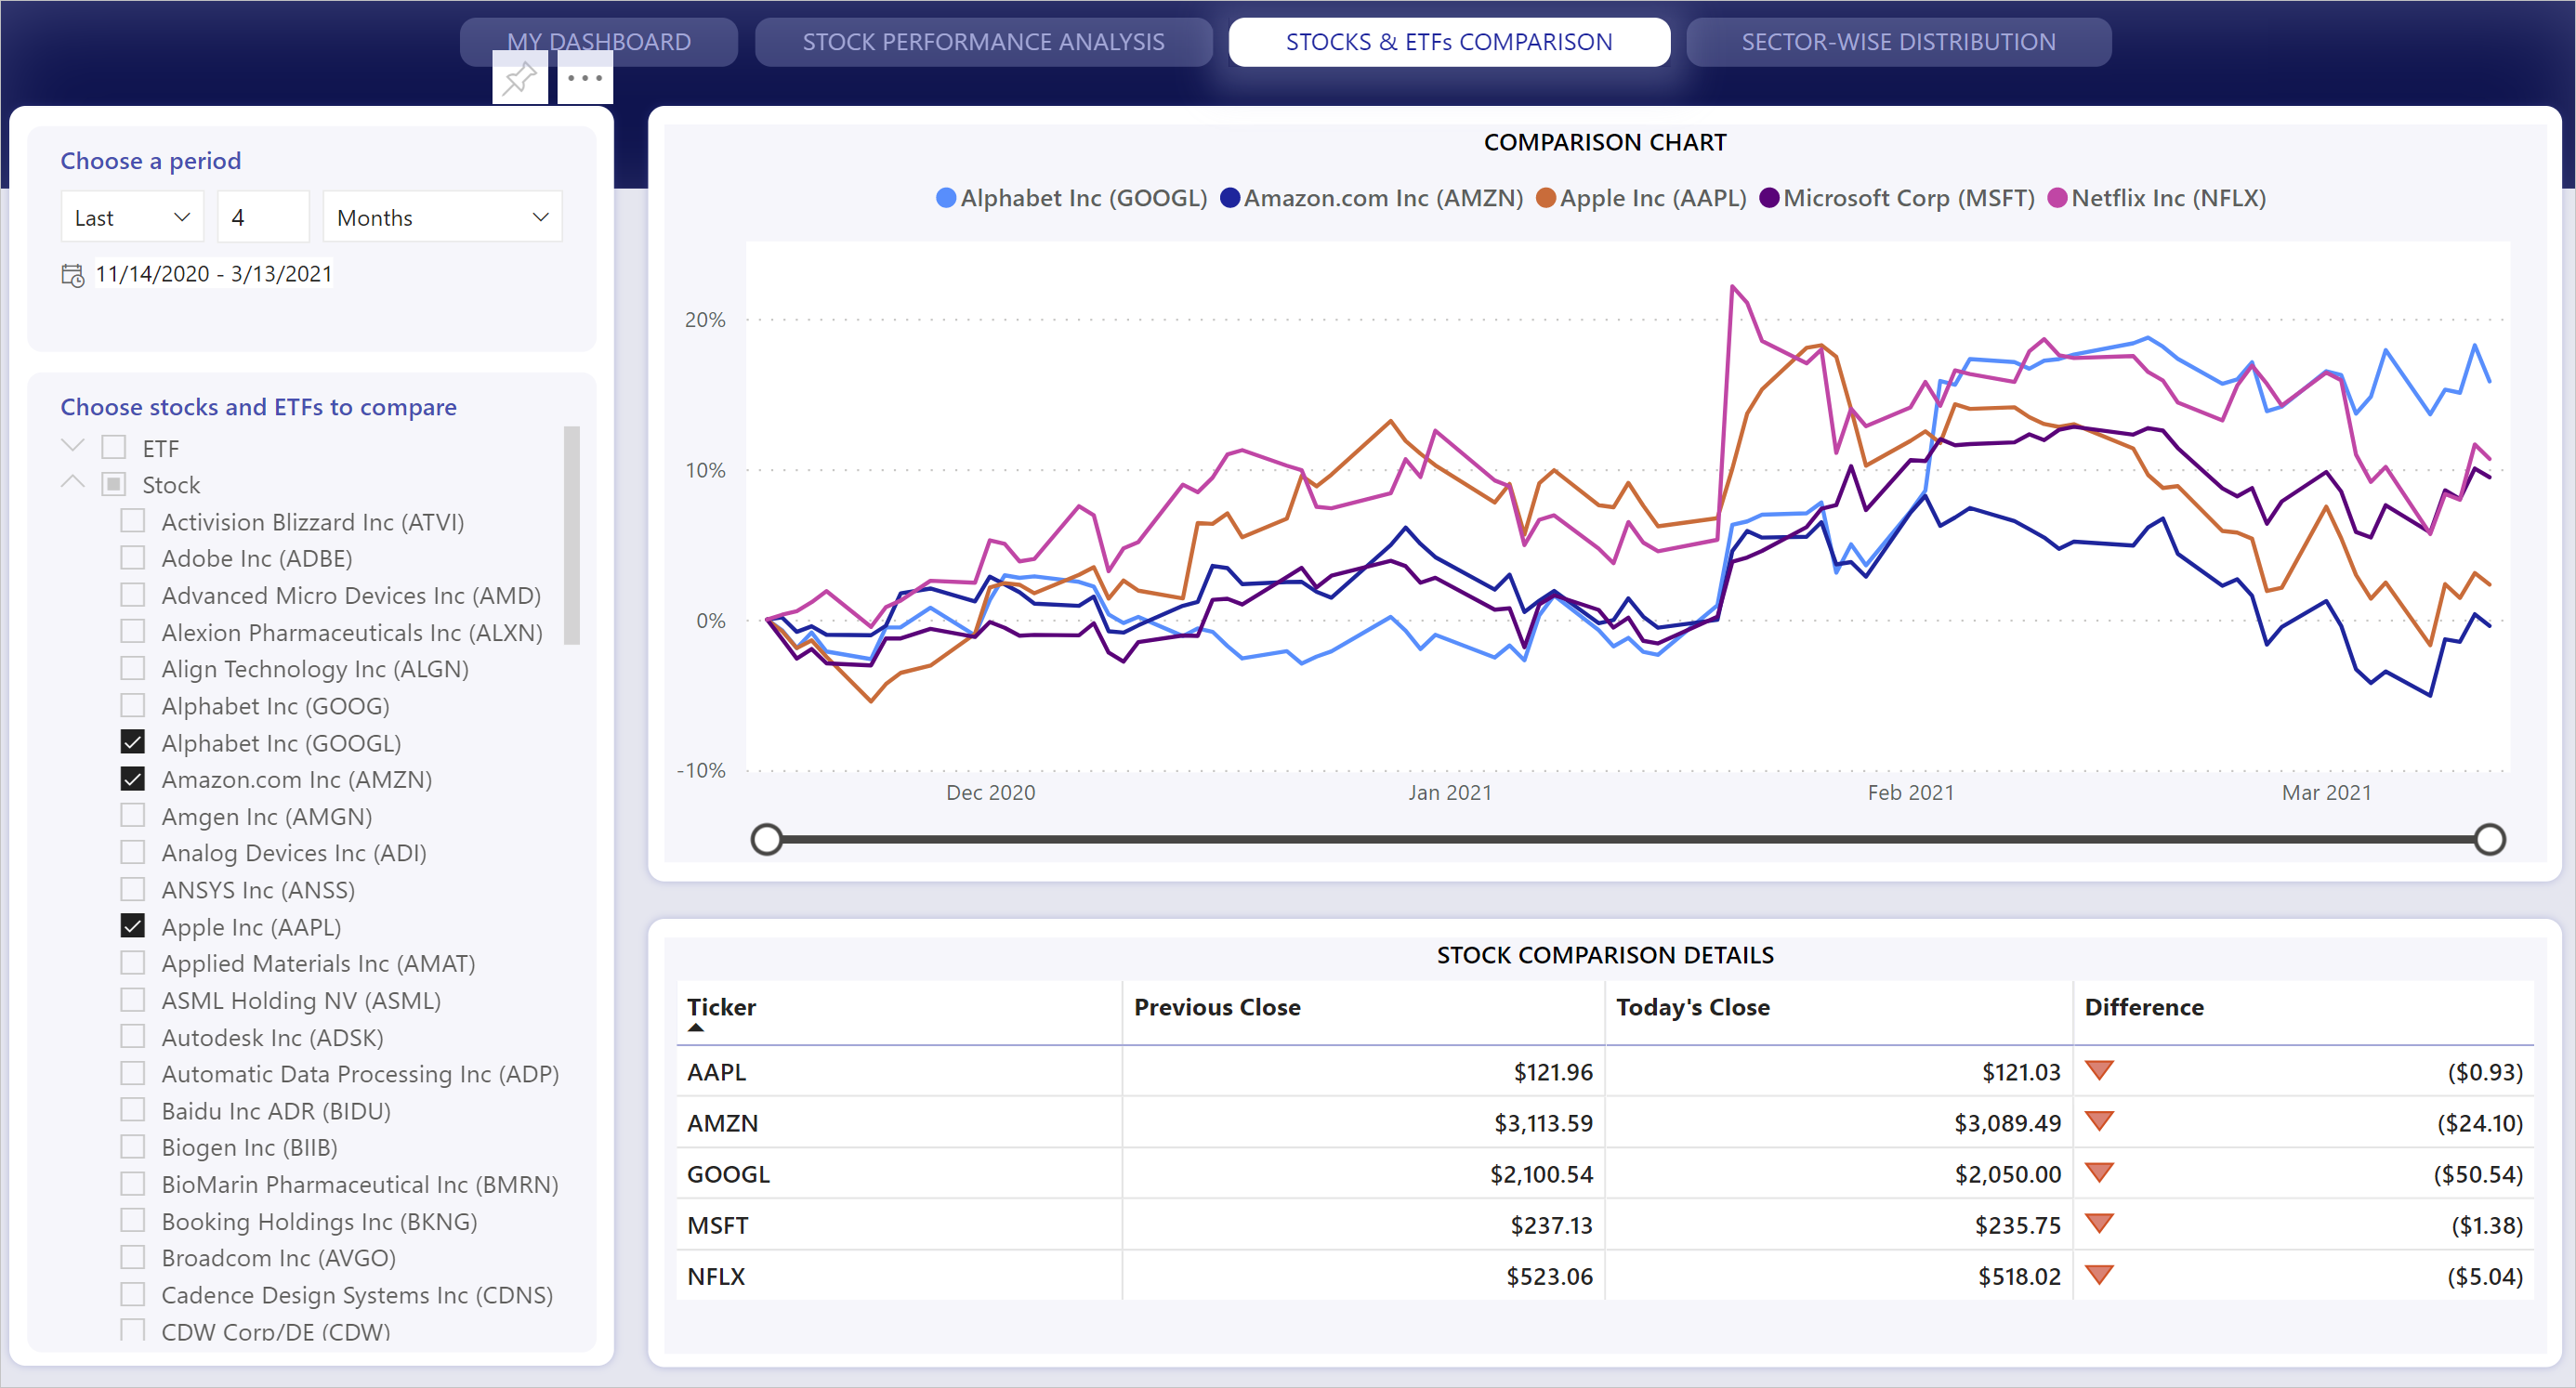Collapse the Stock category tree
The width and height of the screenshot is (2576, 1388).
click(x=73, y=484)
